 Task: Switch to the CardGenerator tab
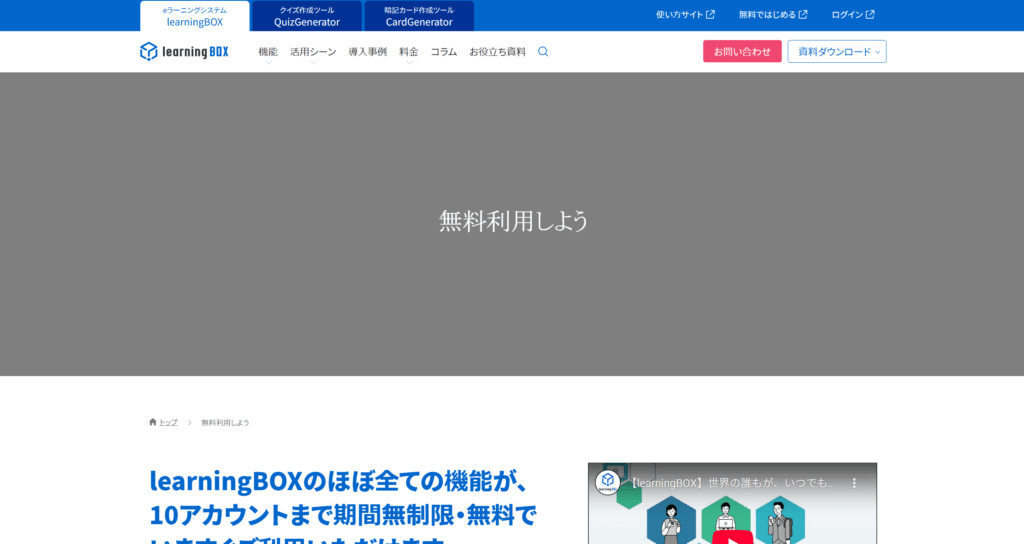tap(419, 16)
